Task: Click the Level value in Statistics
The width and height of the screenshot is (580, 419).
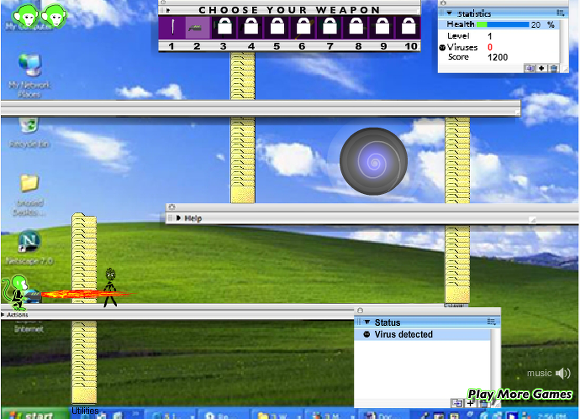Action: pyautogui.click(x=490, y=36)
